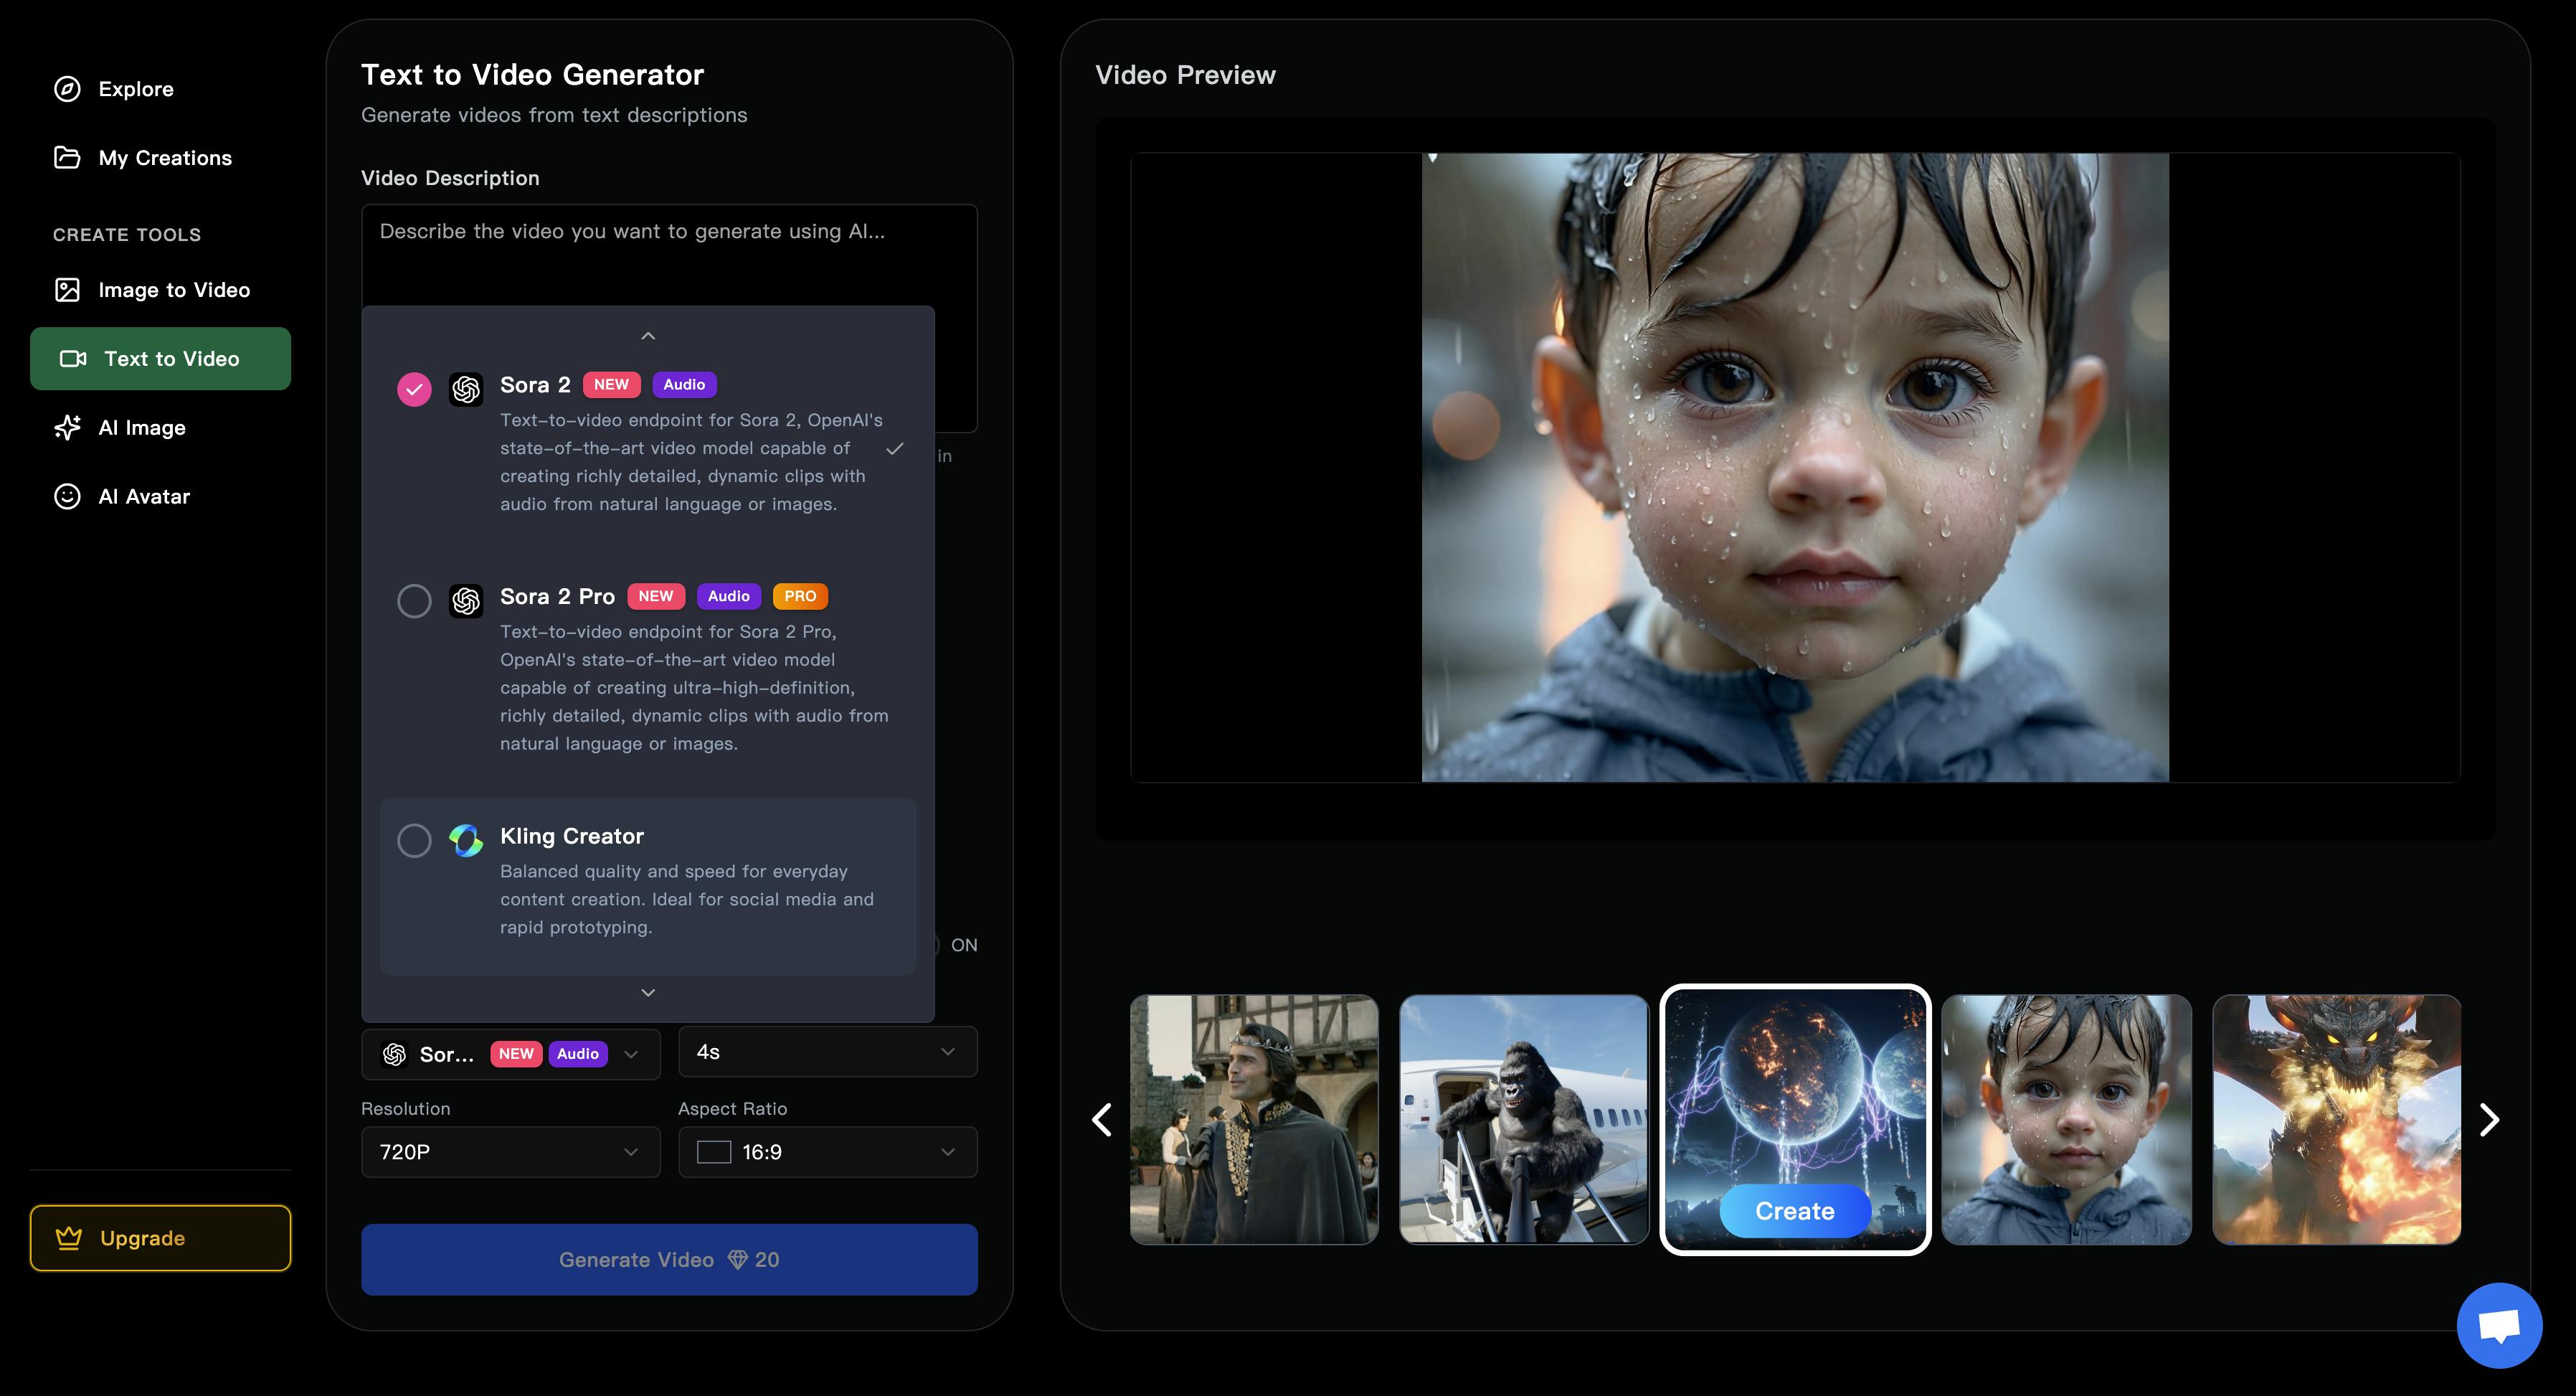Click the gorilla video thumbnail
Viewport: 2576px width, 1396px height.
[1524, 1119]
